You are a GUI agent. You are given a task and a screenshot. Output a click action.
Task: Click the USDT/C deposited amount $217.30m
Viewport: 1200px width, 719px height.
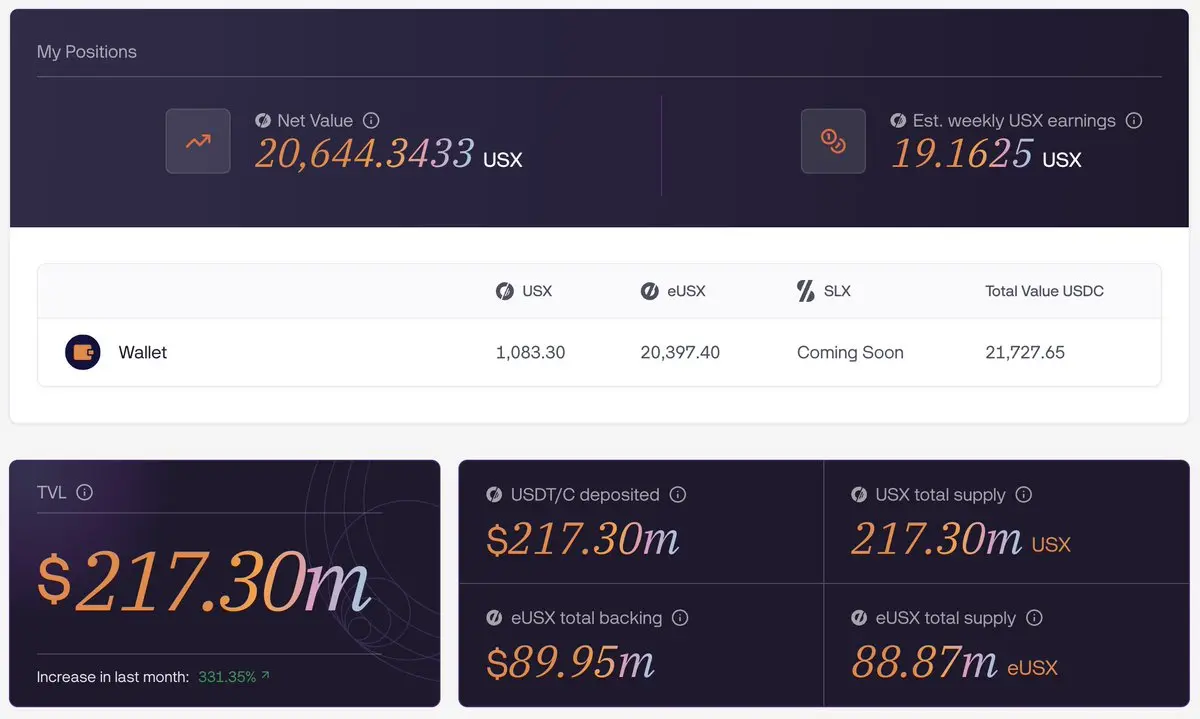pos(583,540)
